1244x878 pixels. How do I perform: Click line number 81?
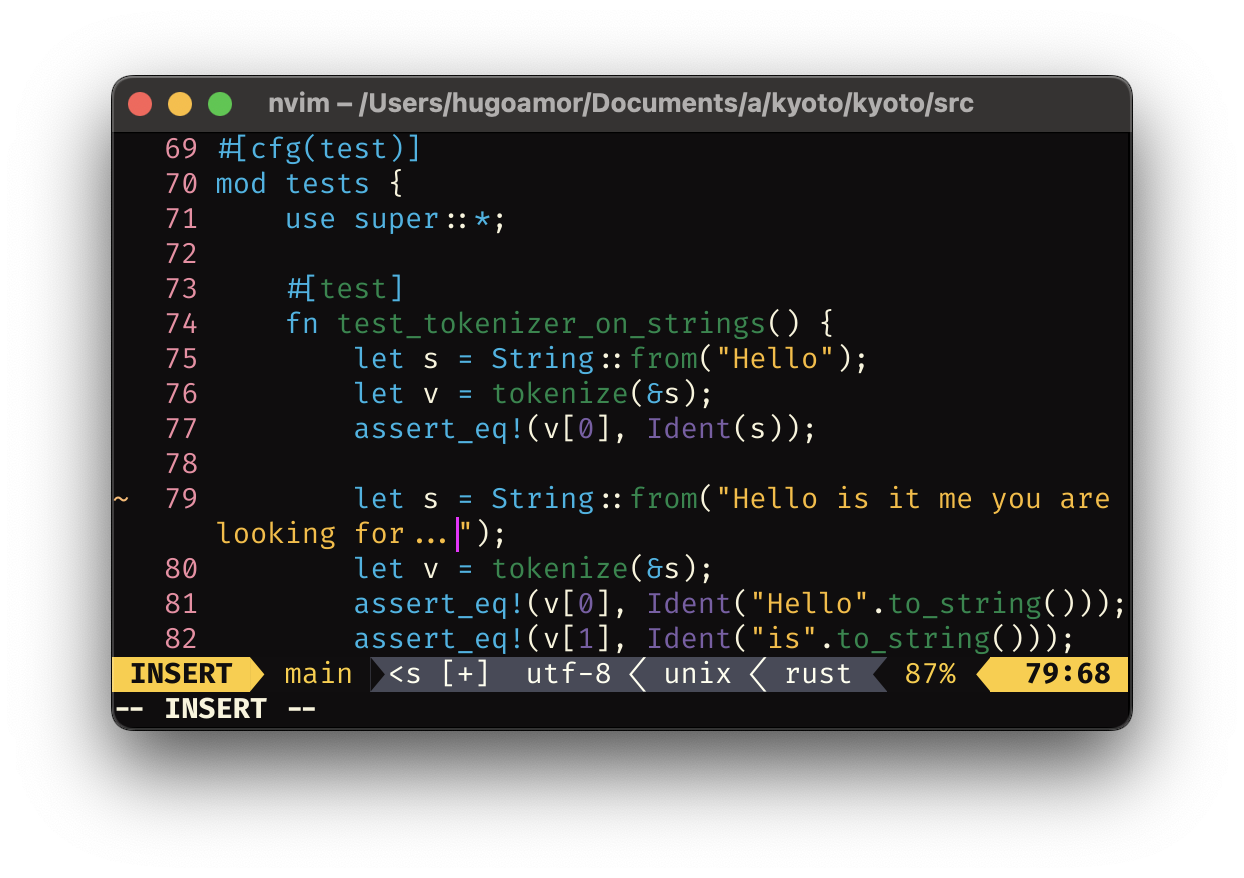(181, 604)
